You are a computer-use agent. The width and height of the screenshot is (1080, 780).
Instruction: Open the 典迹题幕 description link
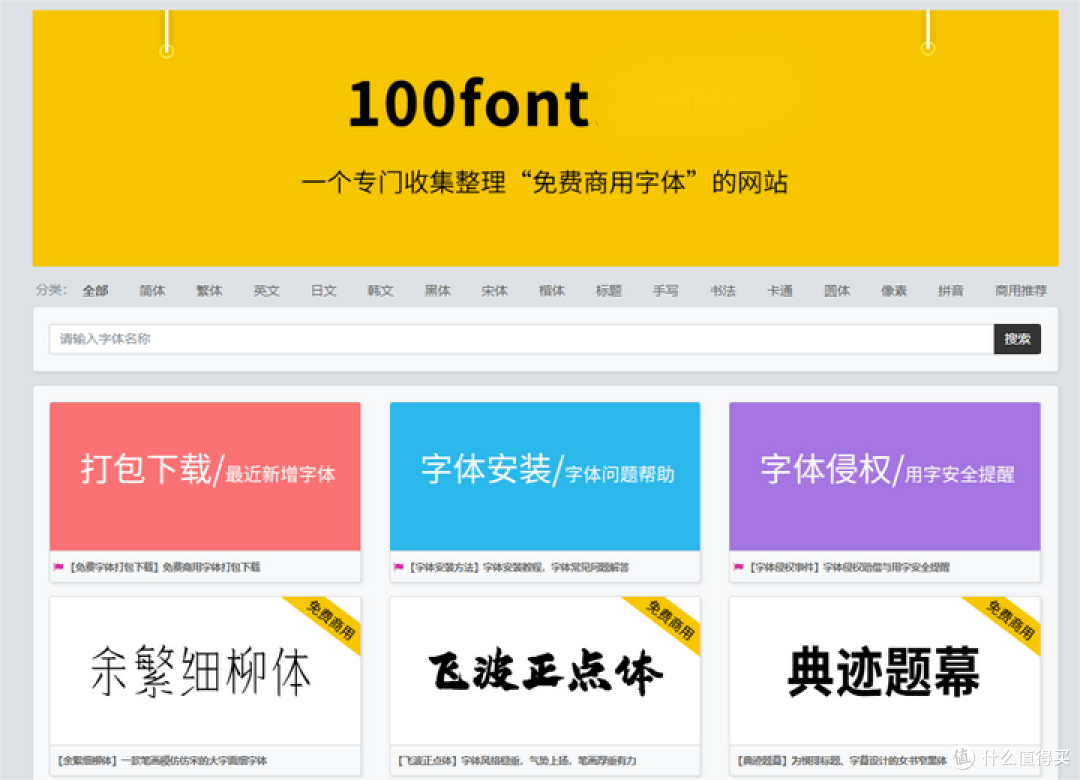coord(842,761)
